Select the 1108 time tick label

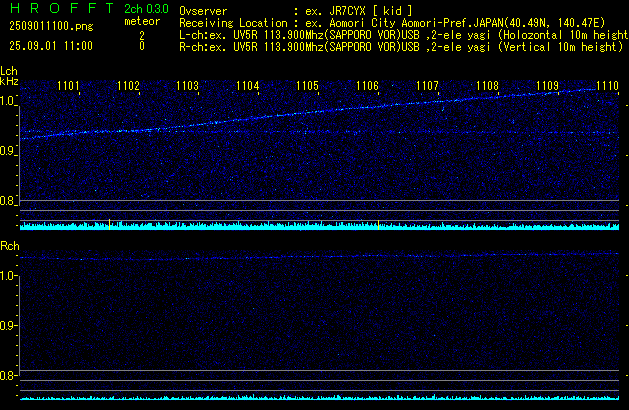pos(487,86)
